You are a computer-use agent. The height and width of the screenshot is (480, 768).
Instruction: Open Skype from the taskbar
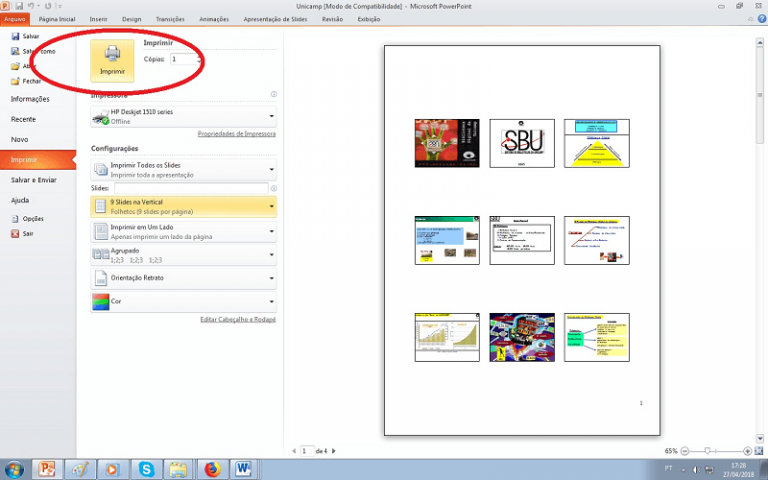[147, 469]
